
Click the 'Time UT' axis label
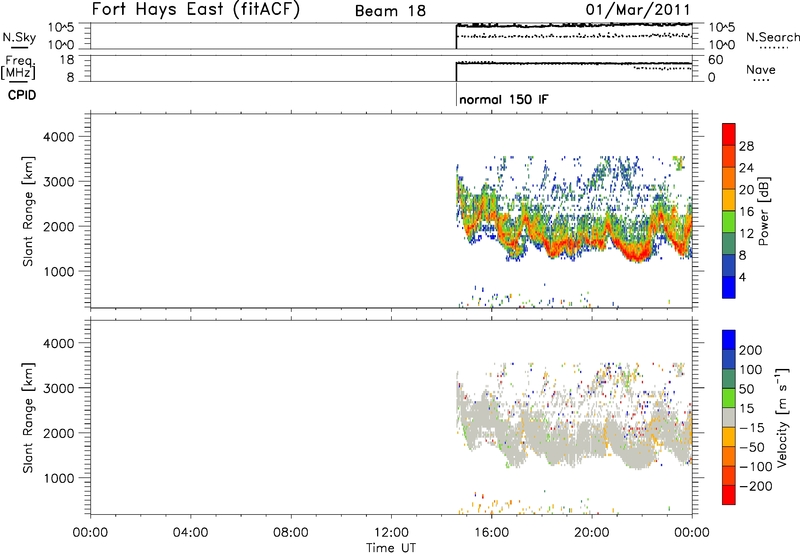click(x=391, y=547)
